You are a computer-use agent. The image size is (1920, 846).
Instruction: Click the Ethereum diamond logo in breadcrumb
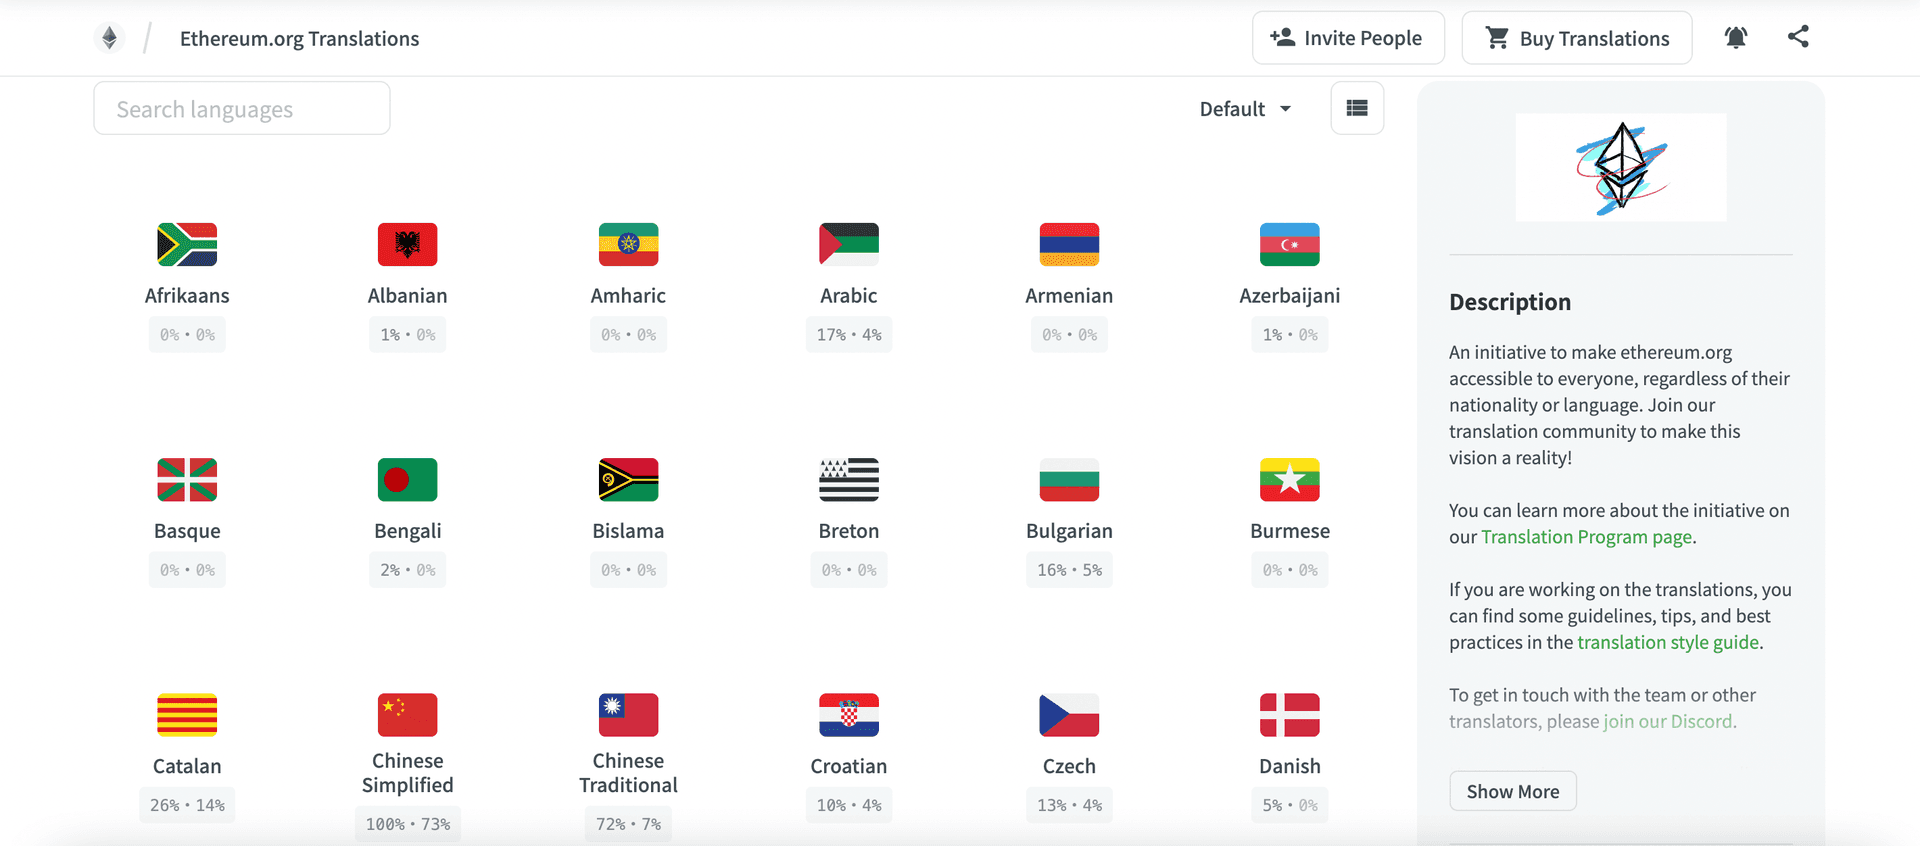pos(109,37)
